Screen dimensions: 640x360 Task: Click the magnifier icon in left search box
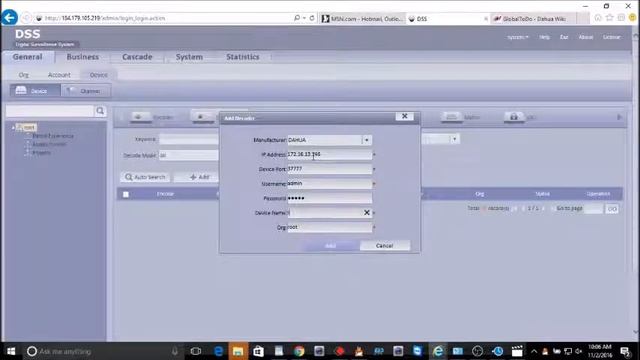click(x=100, y=111)
